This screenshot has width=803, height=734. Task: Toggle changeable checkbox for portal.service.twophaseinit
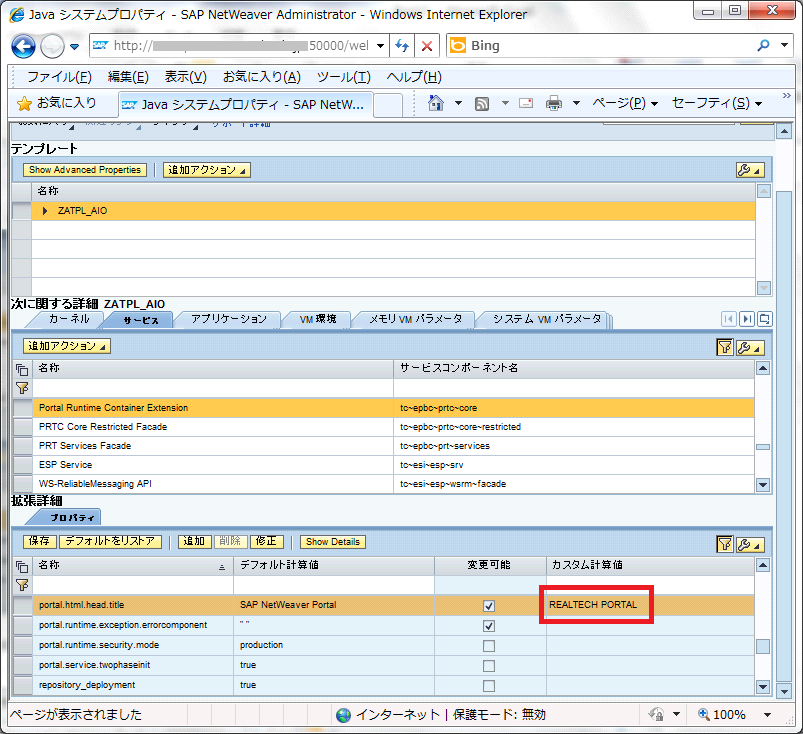(x=489, y=666)
